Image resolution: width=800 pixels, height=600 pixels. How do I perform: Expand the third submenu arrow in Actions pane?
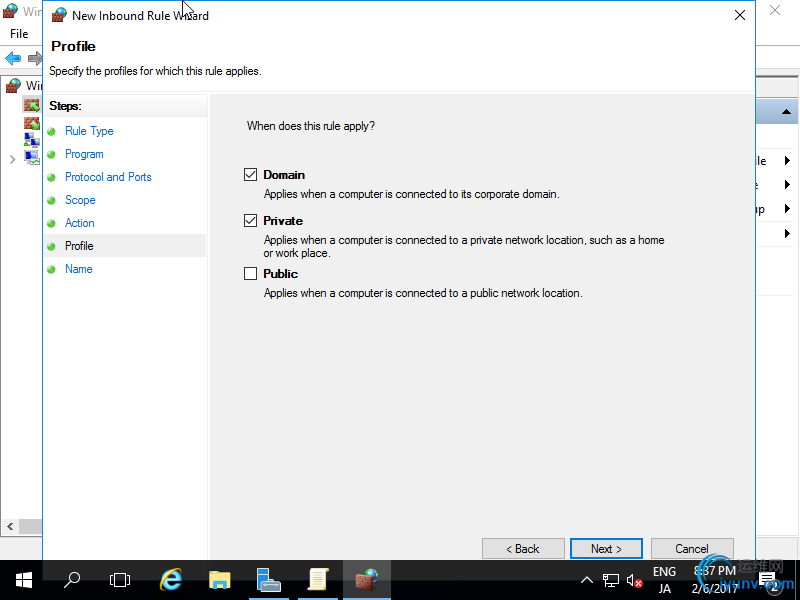click(787, 208)
